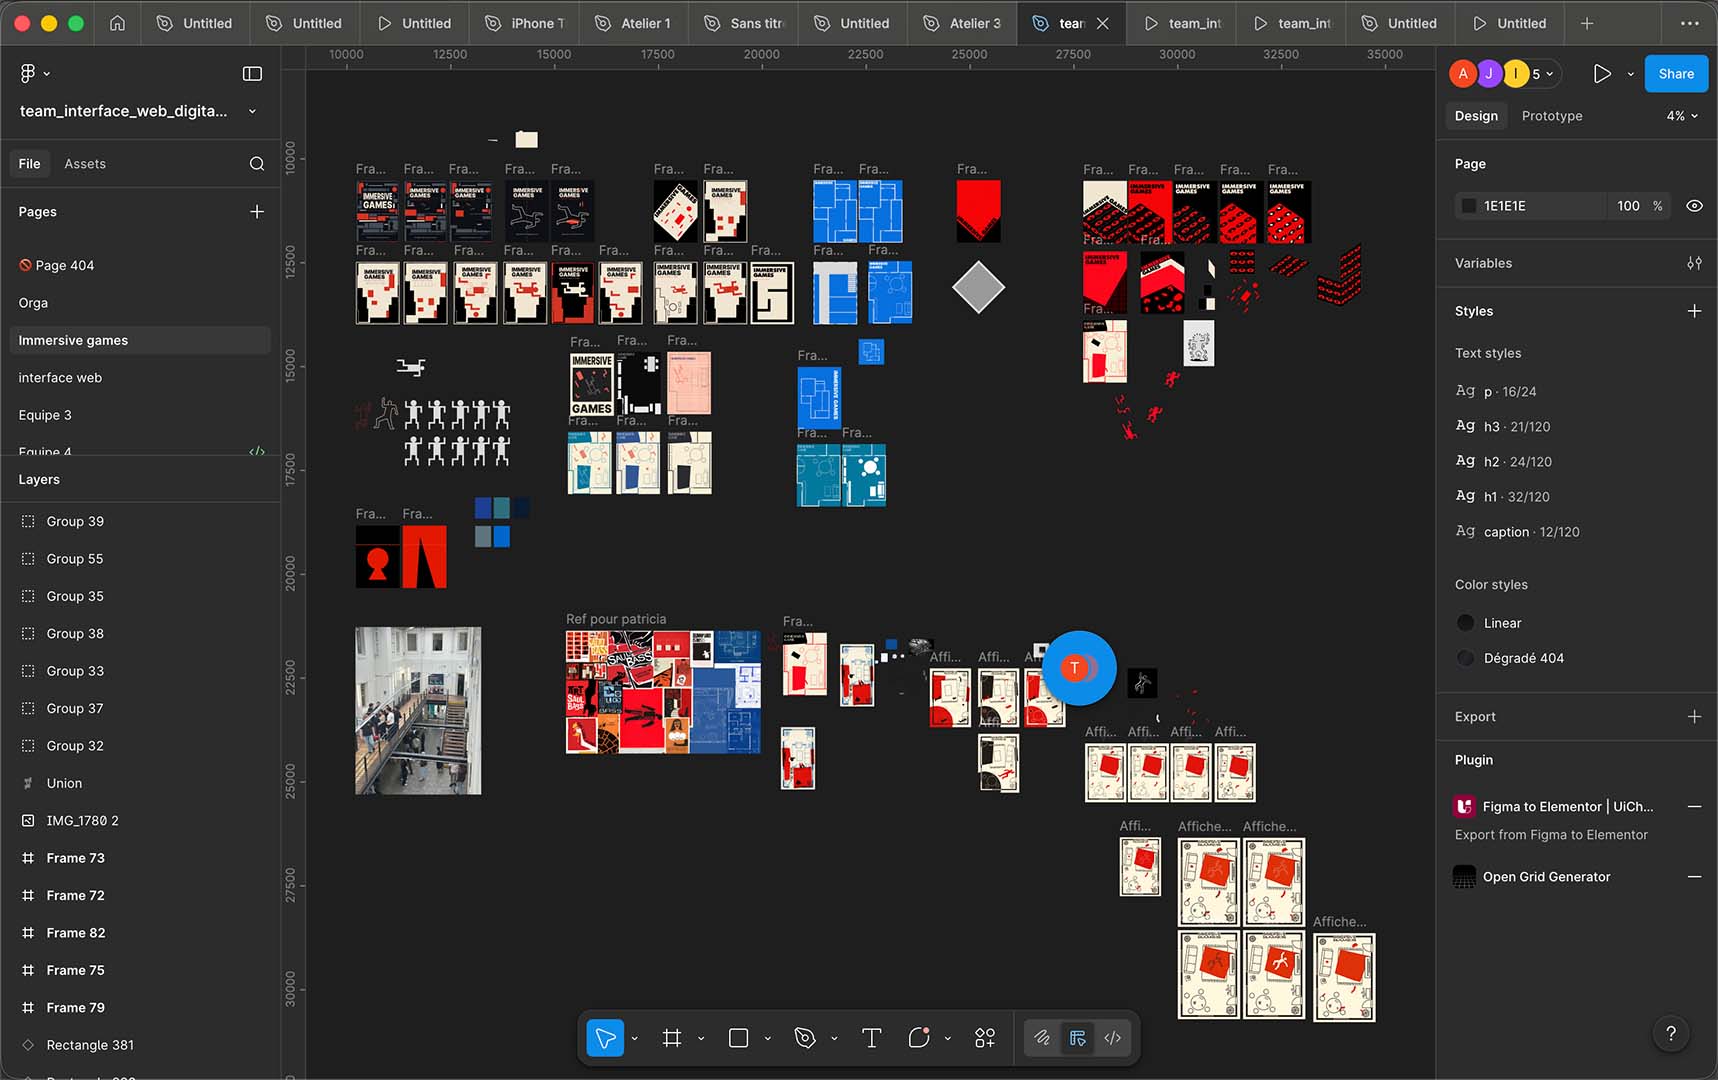The width and height of the screenshot is (1718, 1080).
Task: Click the search icon in left panel
Action: [x=257, y=164]
